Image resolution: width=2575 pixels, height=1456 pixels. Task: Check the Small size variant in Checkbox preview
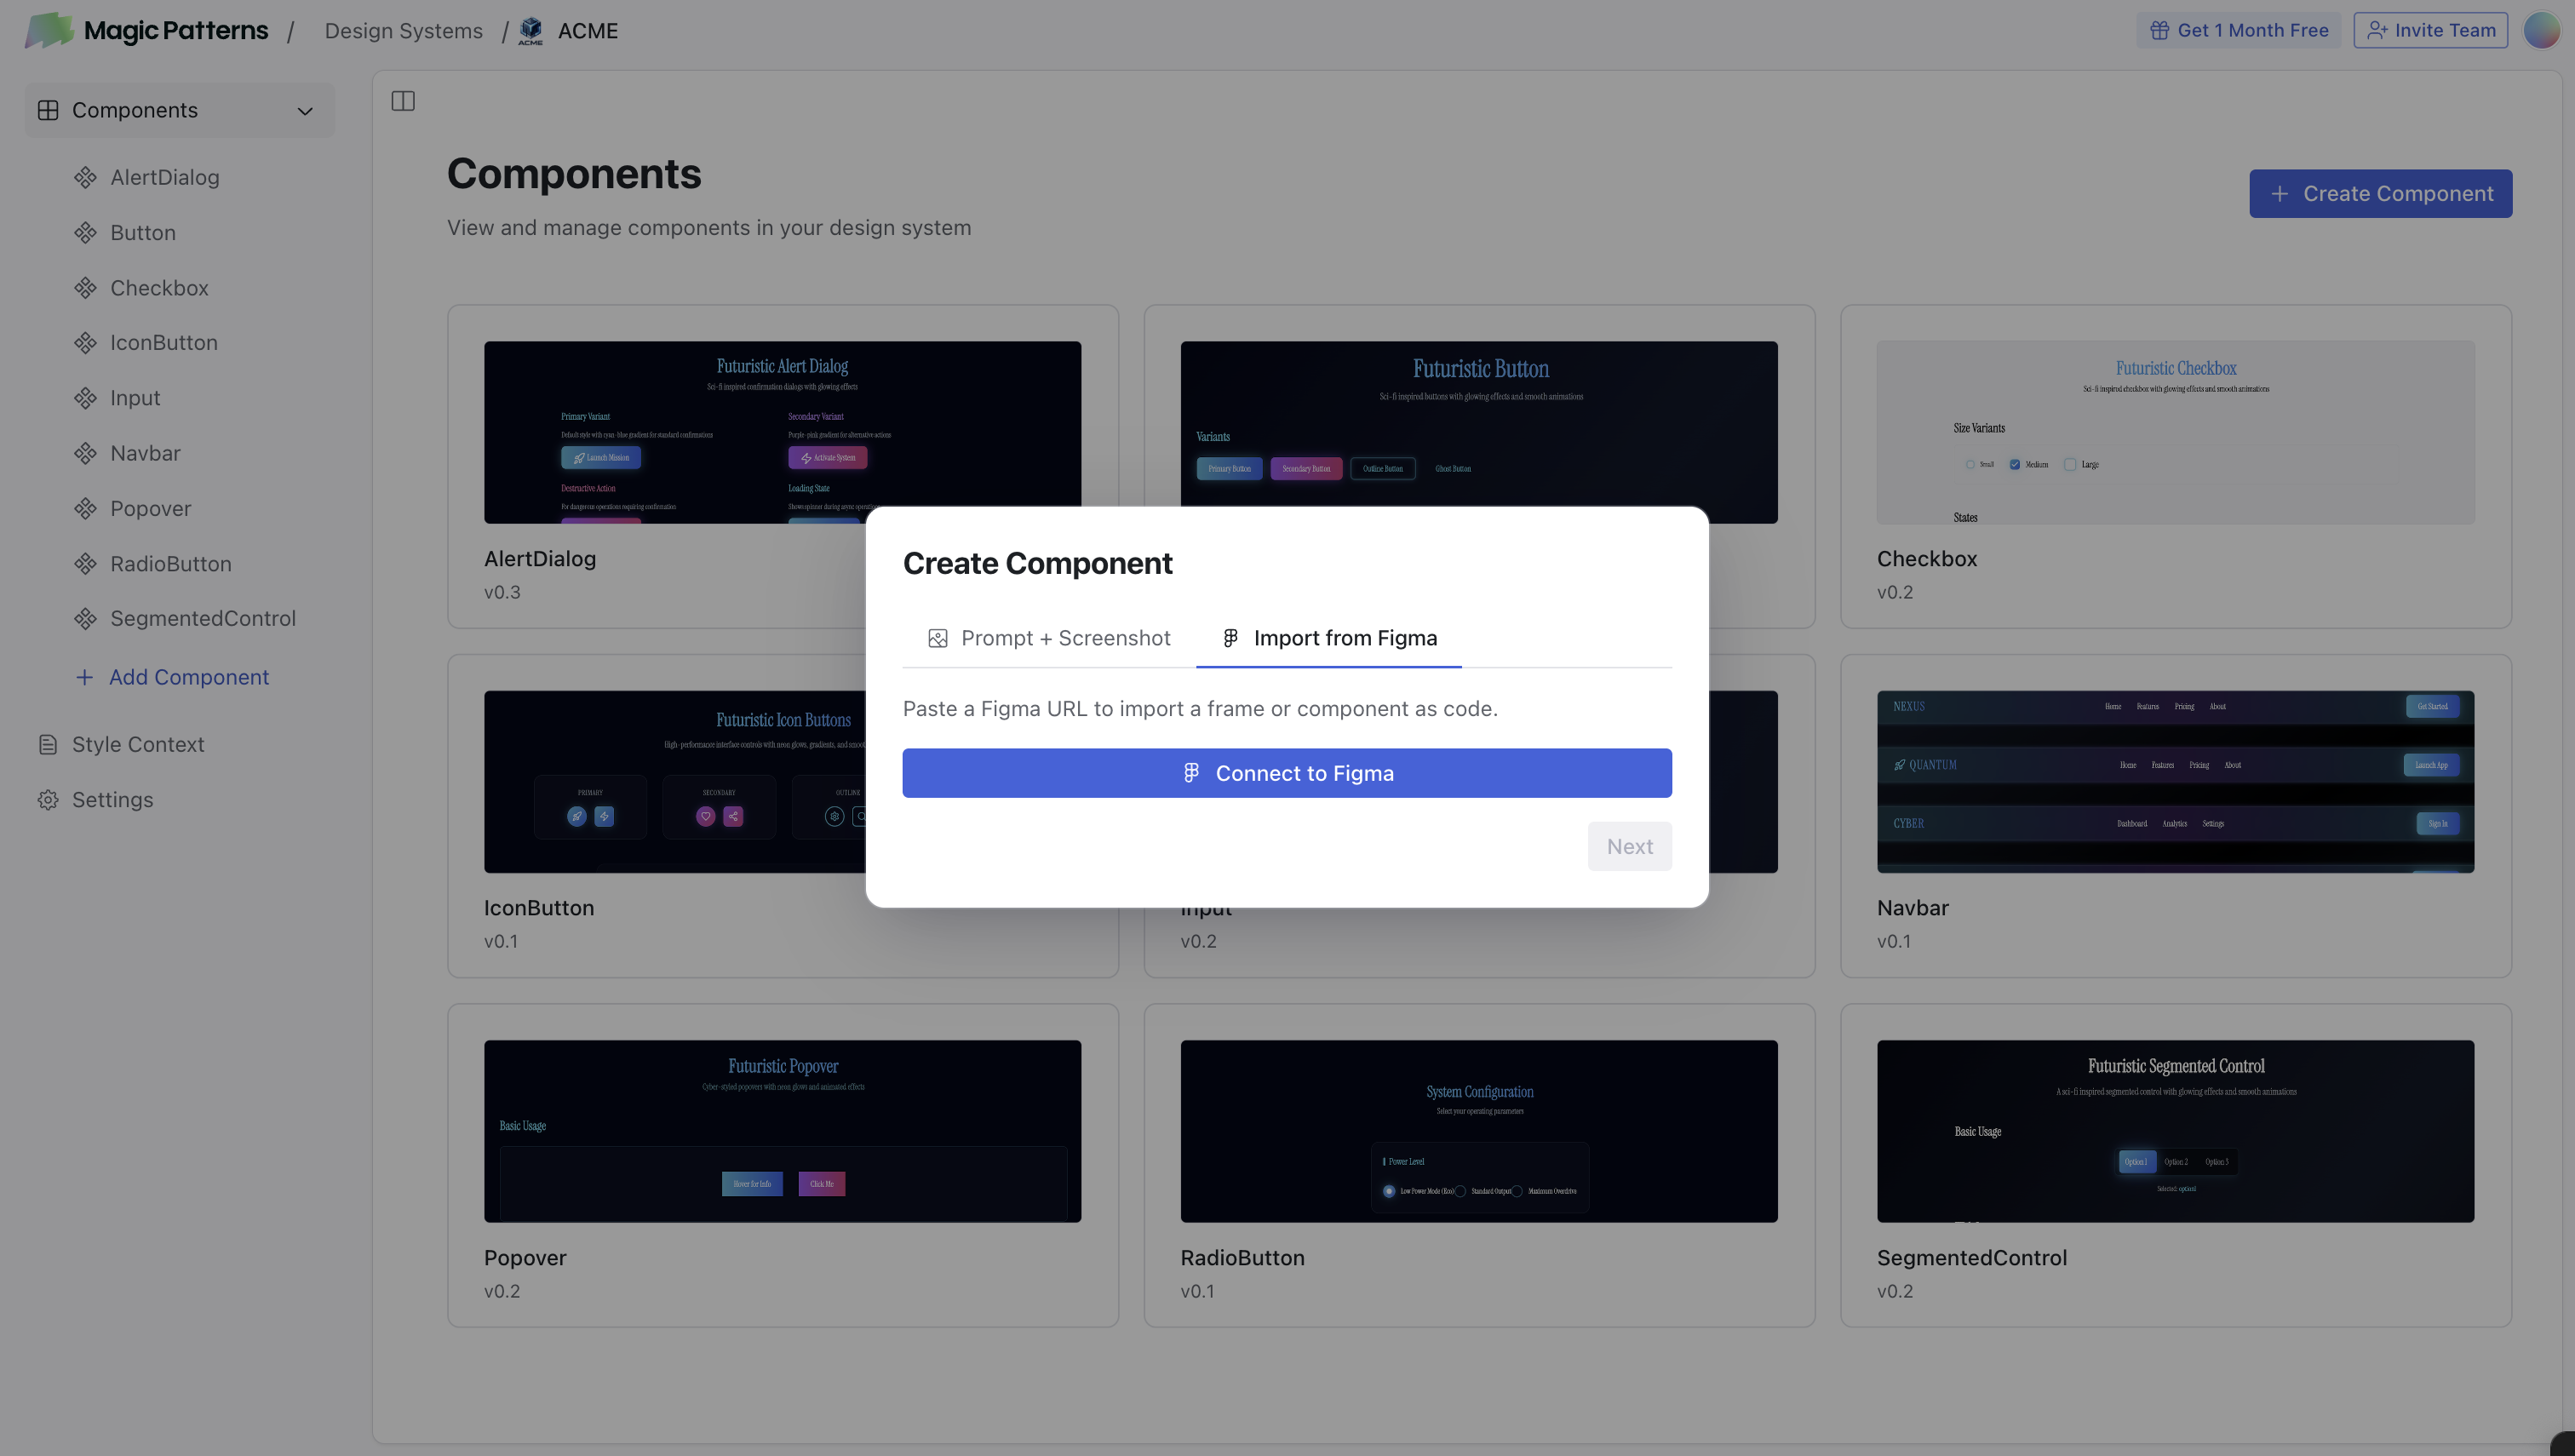[x=1971, y=464]
